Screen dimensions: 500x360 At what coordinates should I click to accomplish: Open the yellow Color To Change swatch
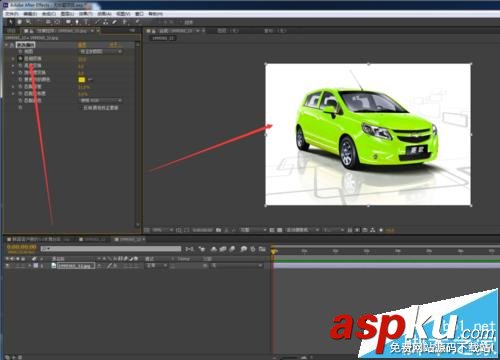[82, 80]
